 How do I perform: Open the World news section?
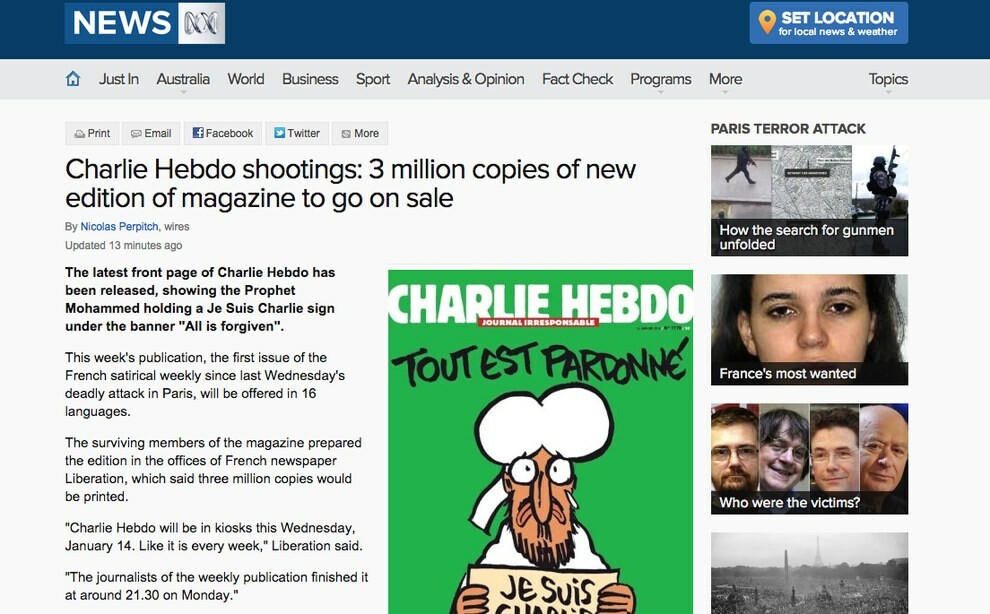[246, 79]
